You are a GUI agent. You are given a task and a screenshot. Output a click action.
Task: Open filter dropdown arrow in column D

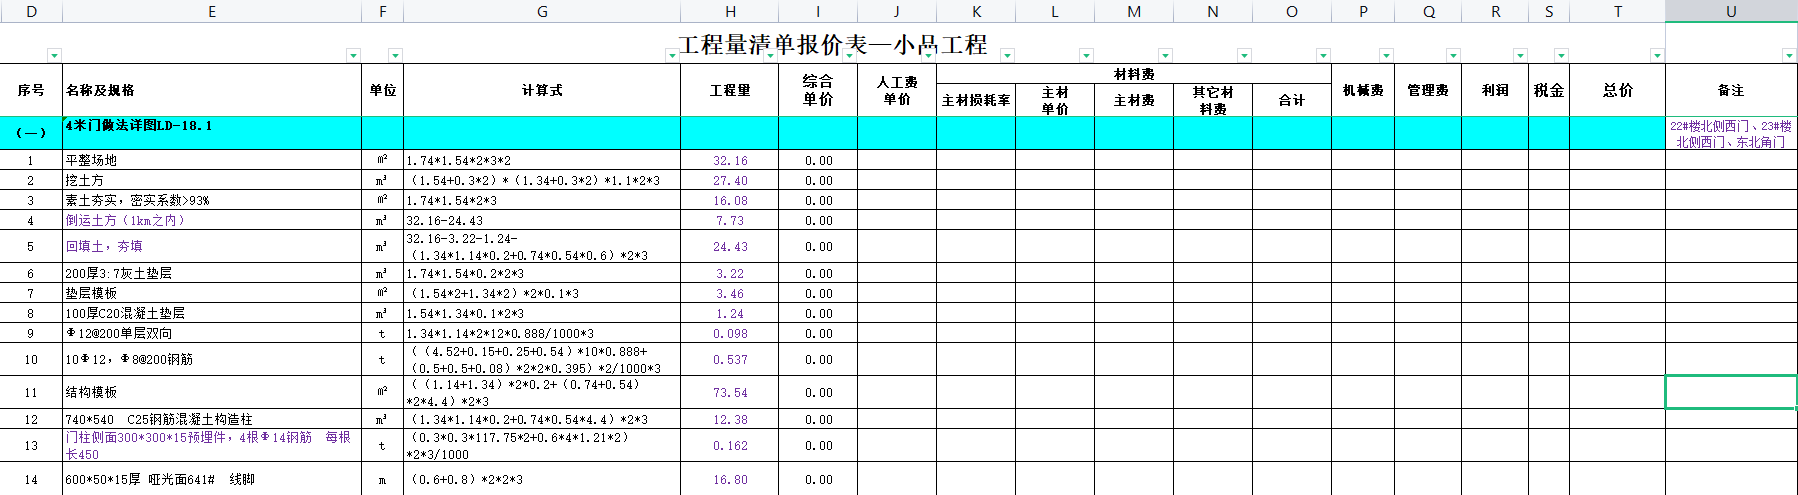coord(55,56)
